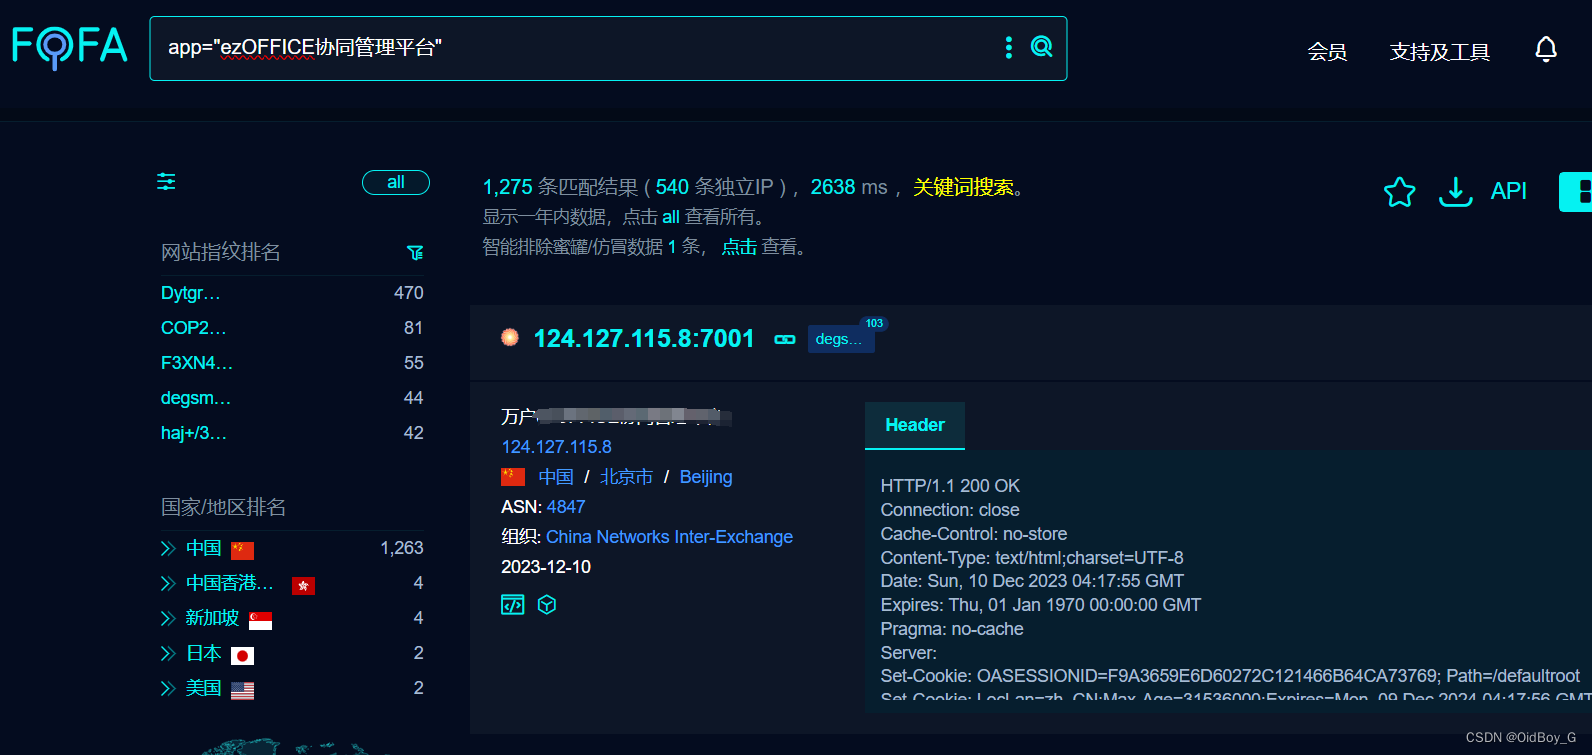Viewport: 1592px width, 755px height.
Task: Filter by 美国 country name
Action: 204,688
